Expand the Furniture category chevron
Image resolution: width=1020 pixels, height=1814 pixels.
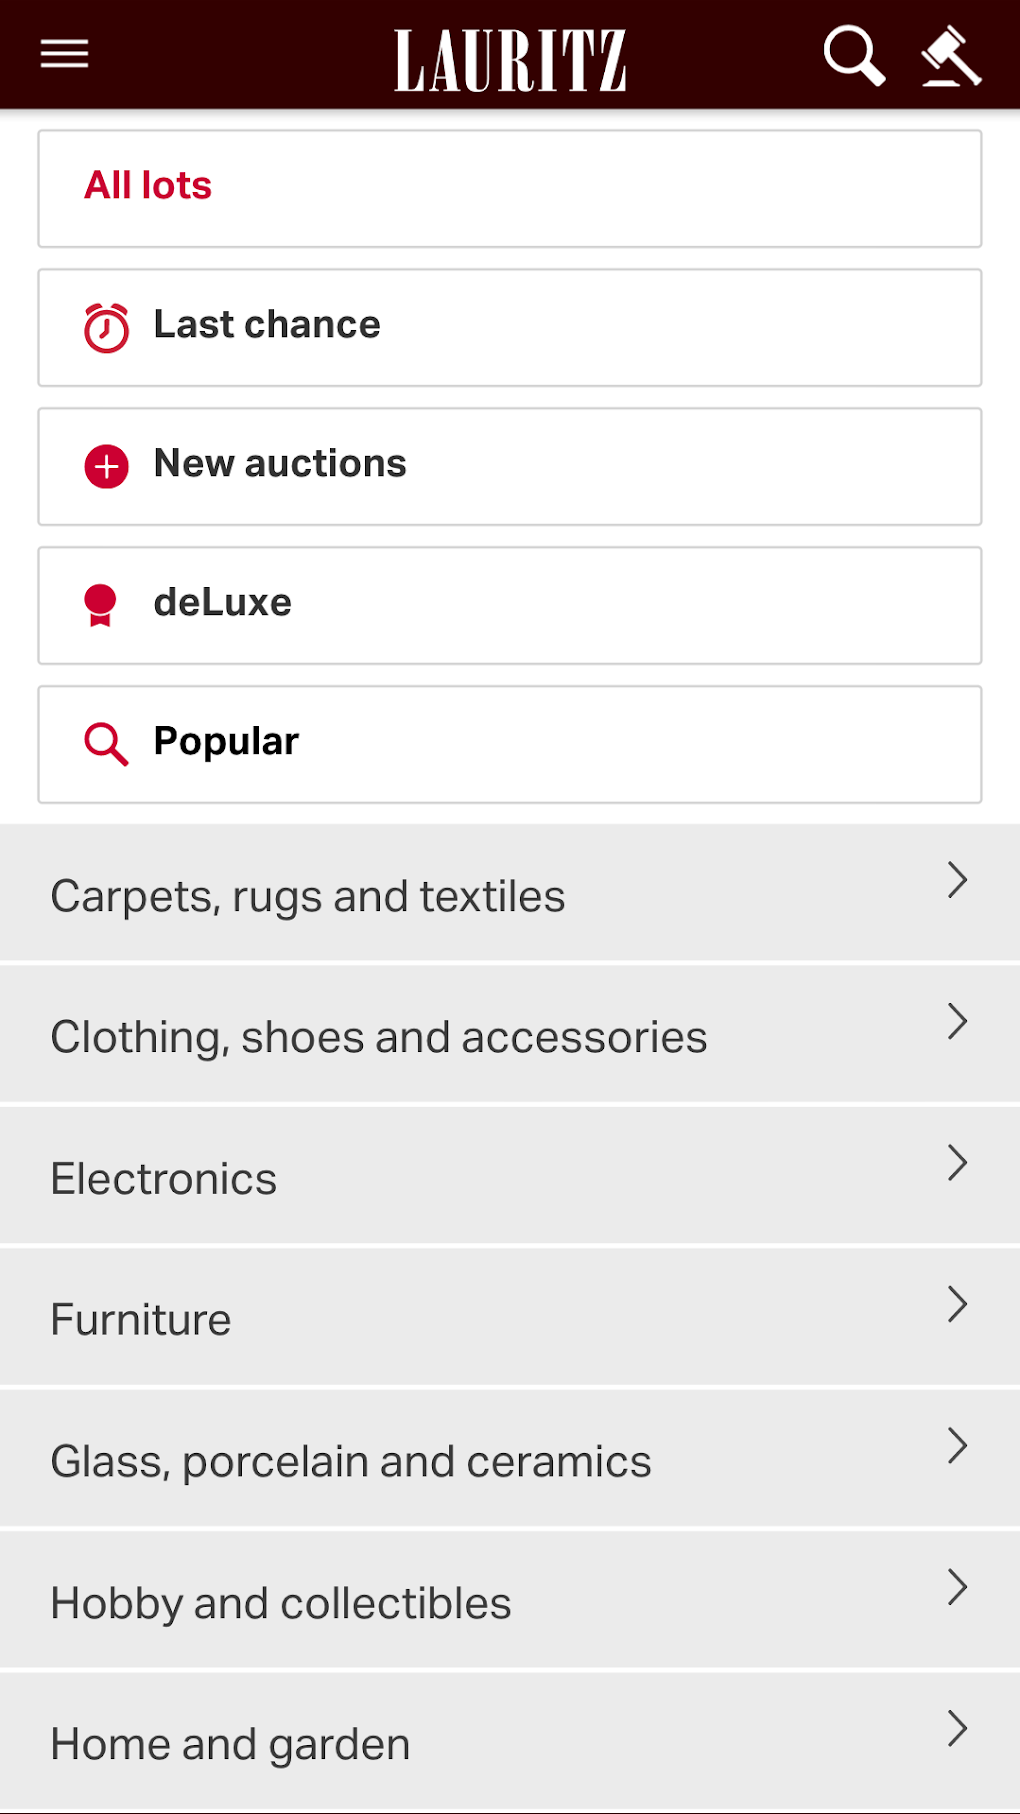(x=957, y=1304)
